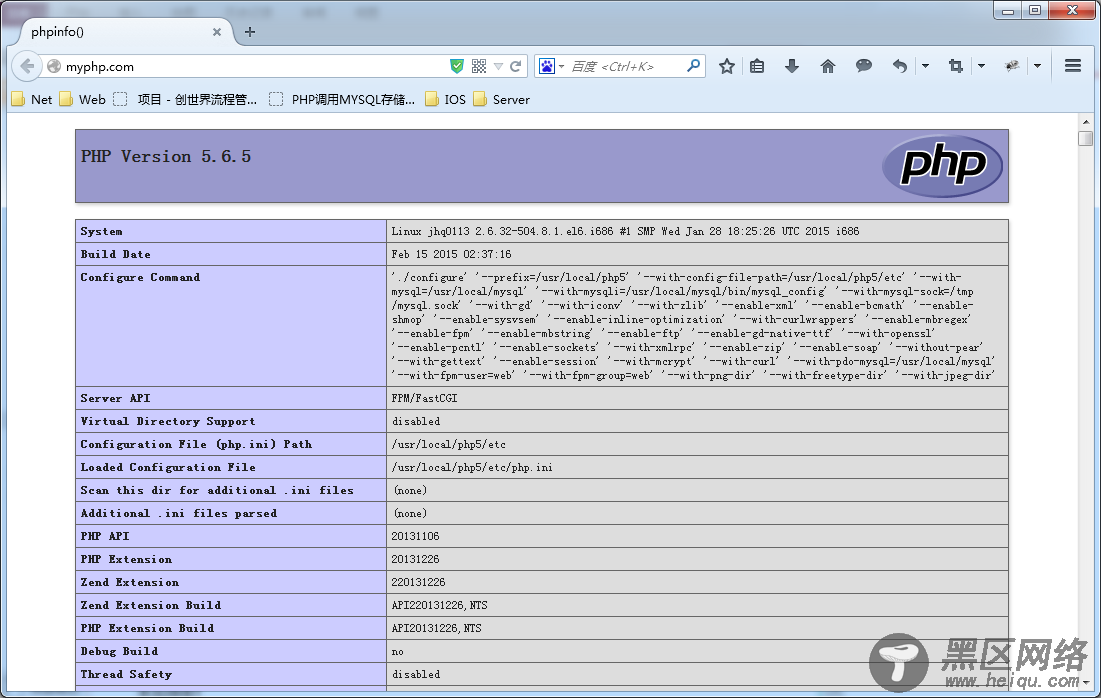Click the Baidu paw search engine icon
The image size is (1101, 698).
tap(547, 66)
